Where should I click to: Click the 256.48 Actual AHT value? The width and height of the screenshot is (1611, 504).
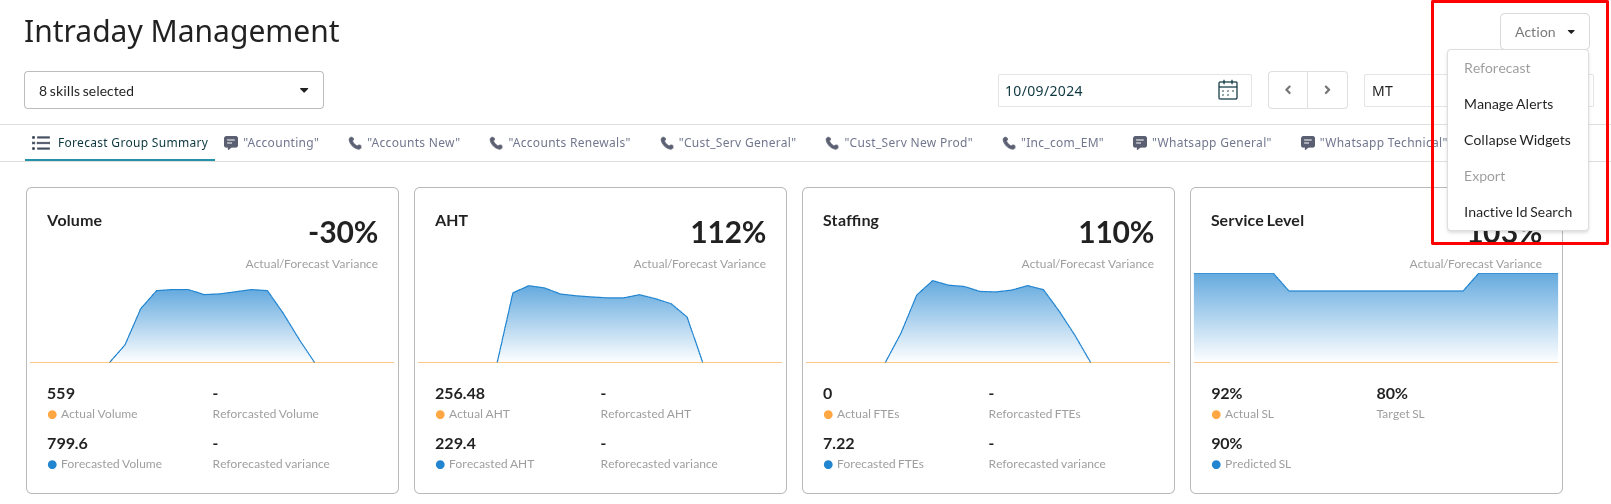point(460,394)
